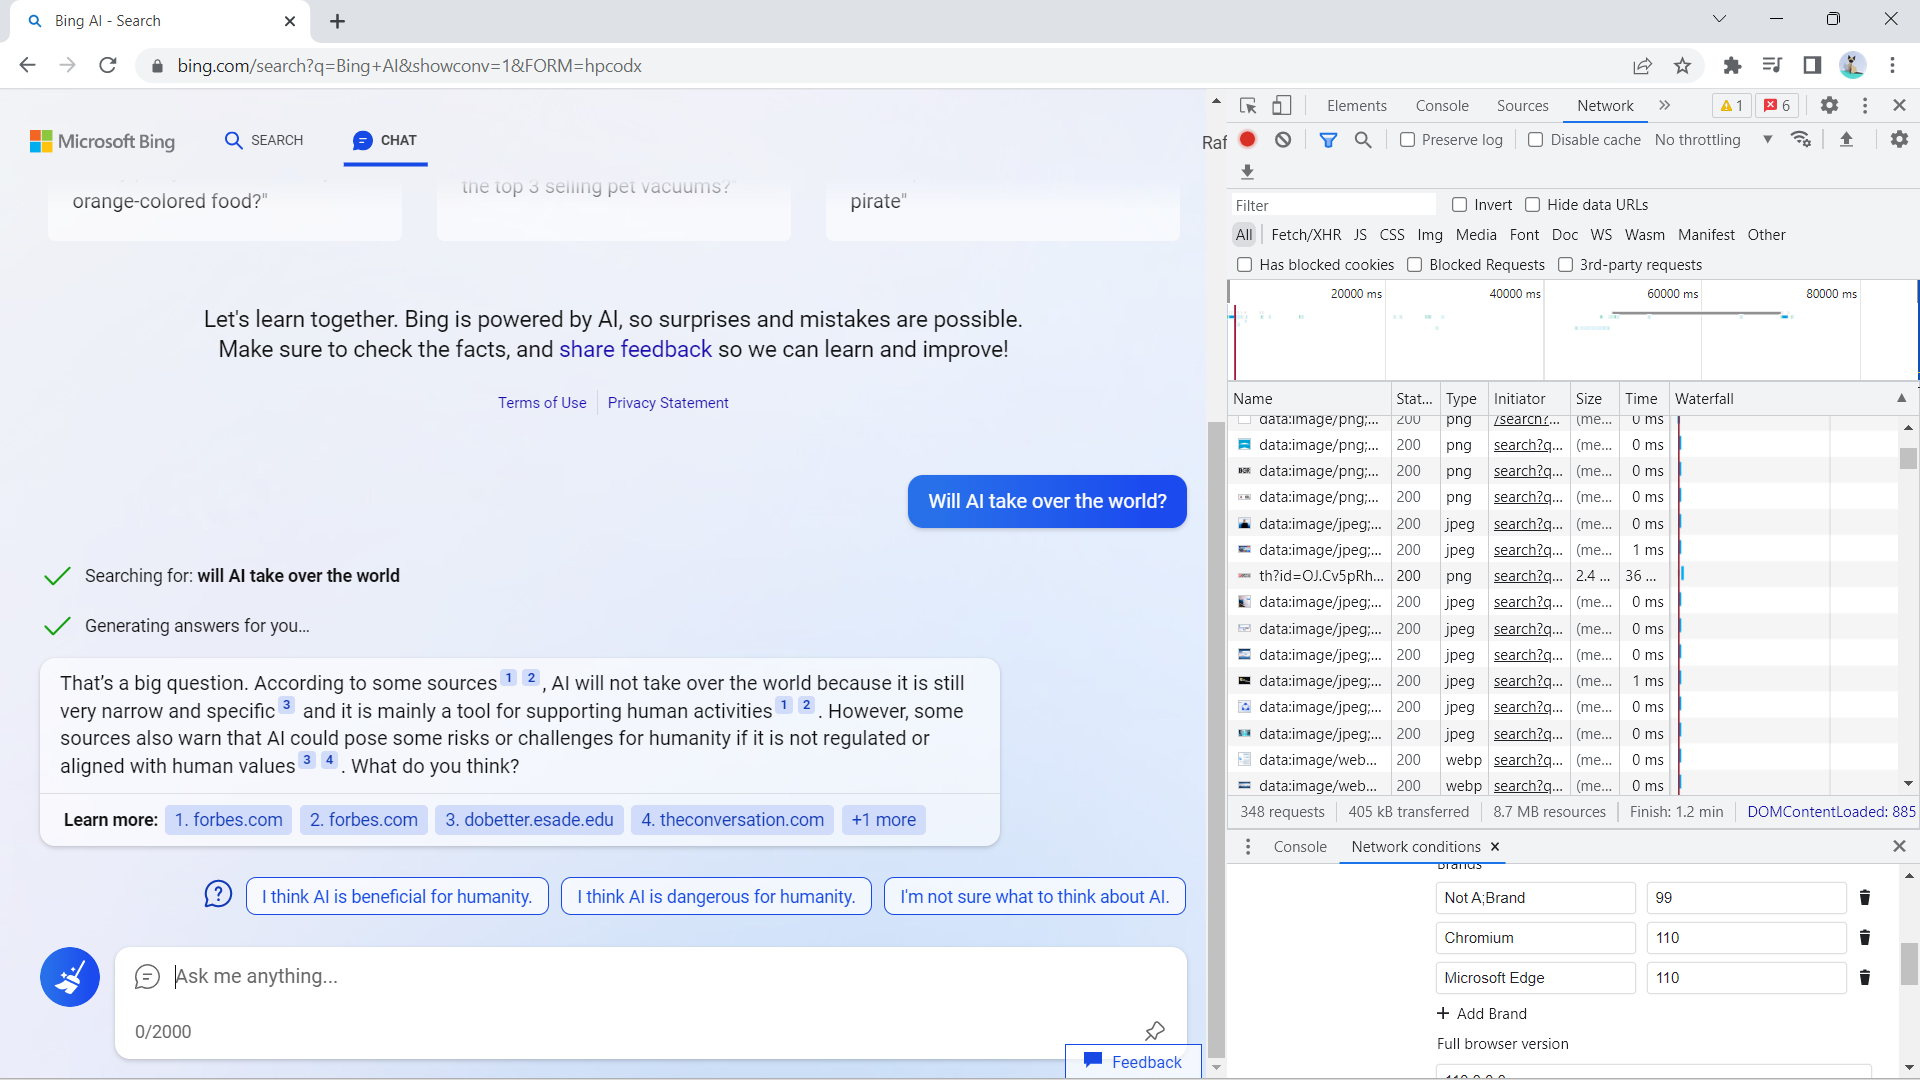This screenshot has width=1920, height=1080.
Task: Check 3rd-party requests checkbox
Action: coord(1566,265)
